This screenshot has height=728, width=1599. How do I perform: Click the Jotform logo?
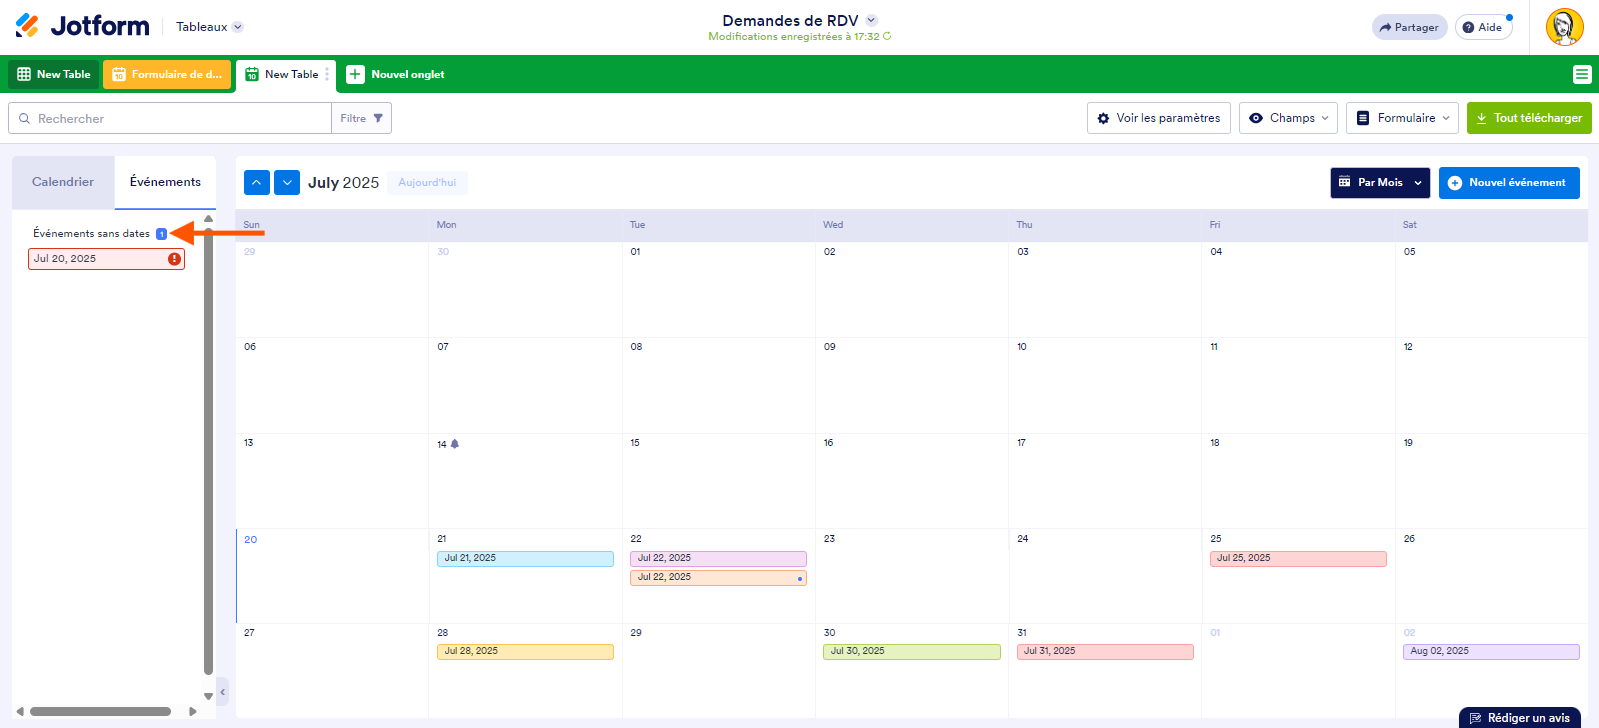click(82, 26)
